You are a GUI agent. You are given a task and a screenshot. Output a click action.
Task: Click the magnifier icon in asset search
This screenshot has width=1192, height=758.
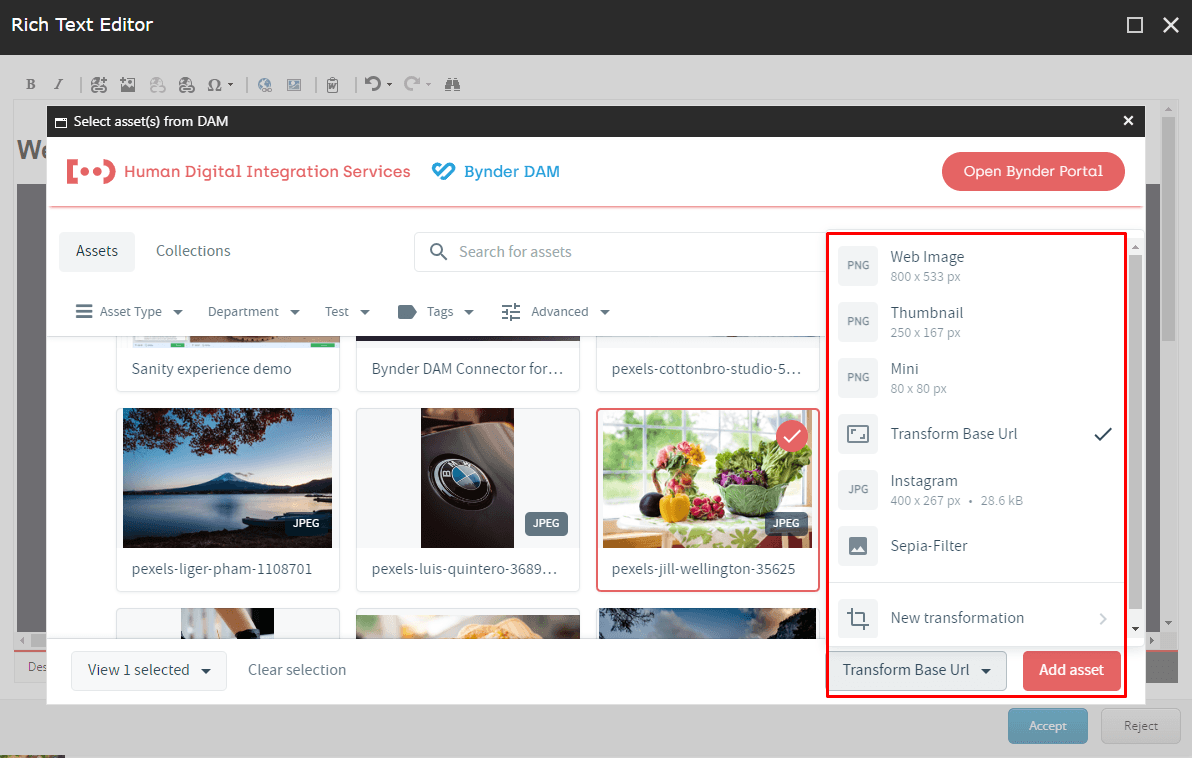click(x=438, y=252)
